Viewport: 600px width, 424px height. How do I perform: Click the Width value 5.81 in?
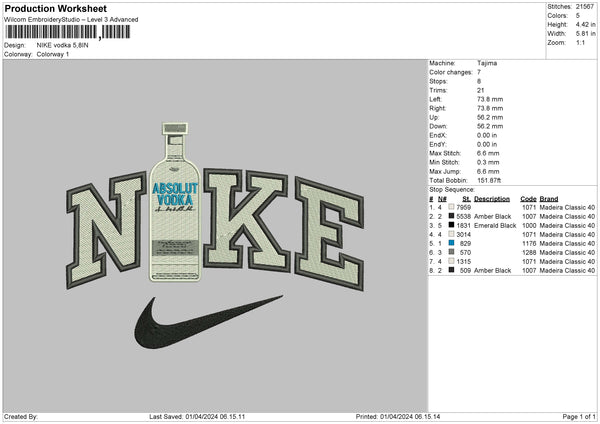pyautogui.click(x=586, y=34)
